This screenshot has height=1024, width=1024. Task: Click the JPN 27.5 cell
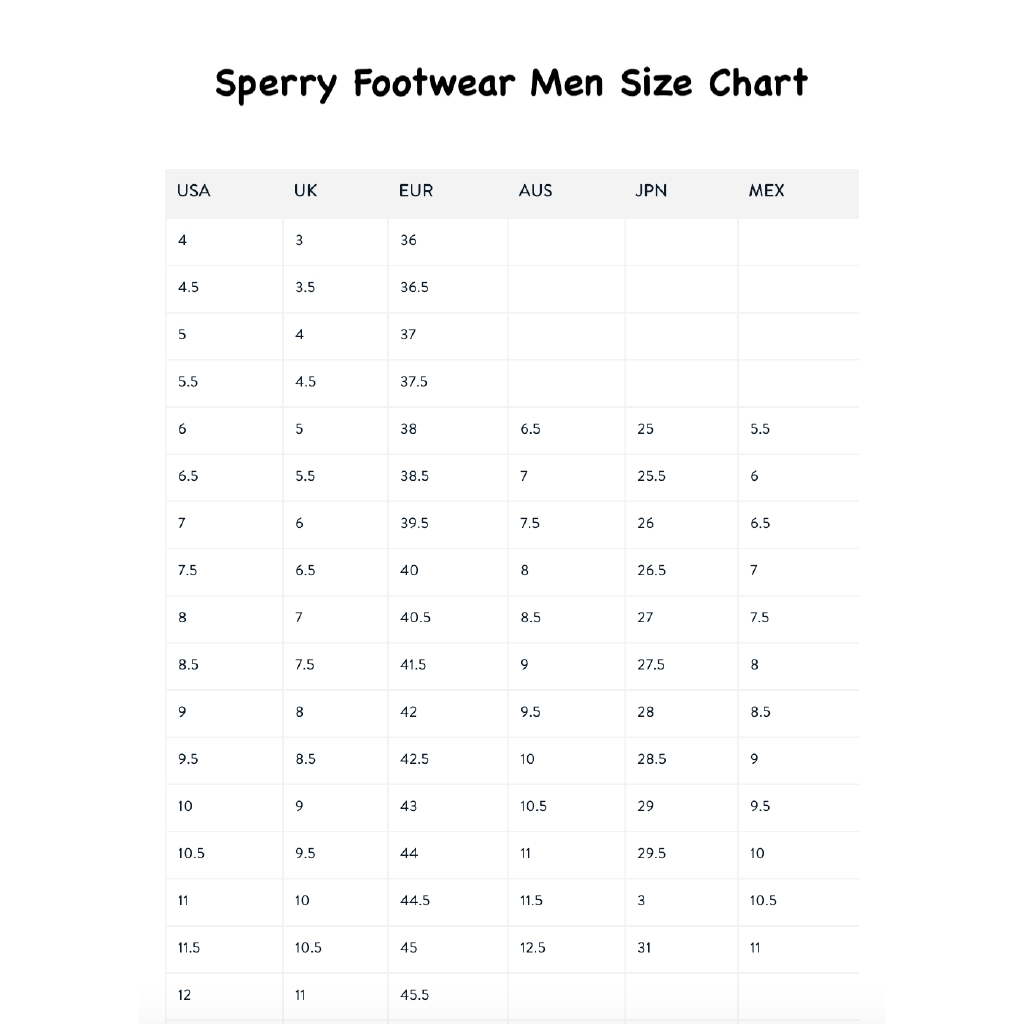[651, 665]
